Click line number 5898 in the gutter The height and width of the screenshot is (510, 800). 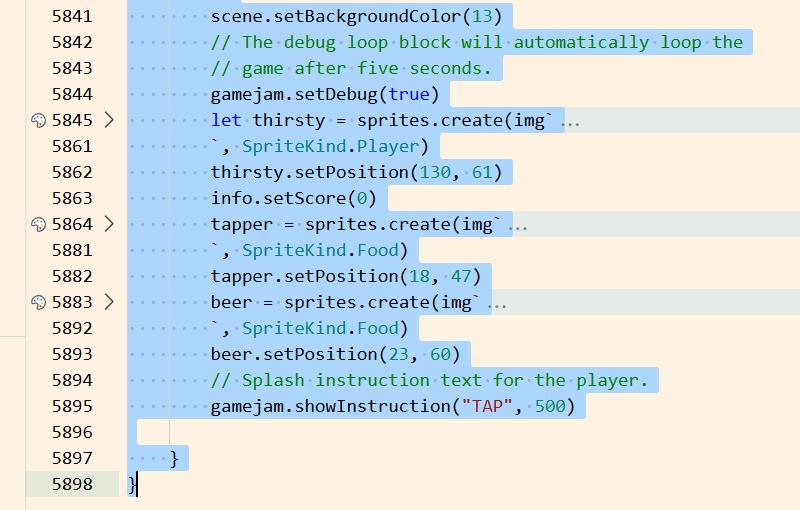[70, 484]
